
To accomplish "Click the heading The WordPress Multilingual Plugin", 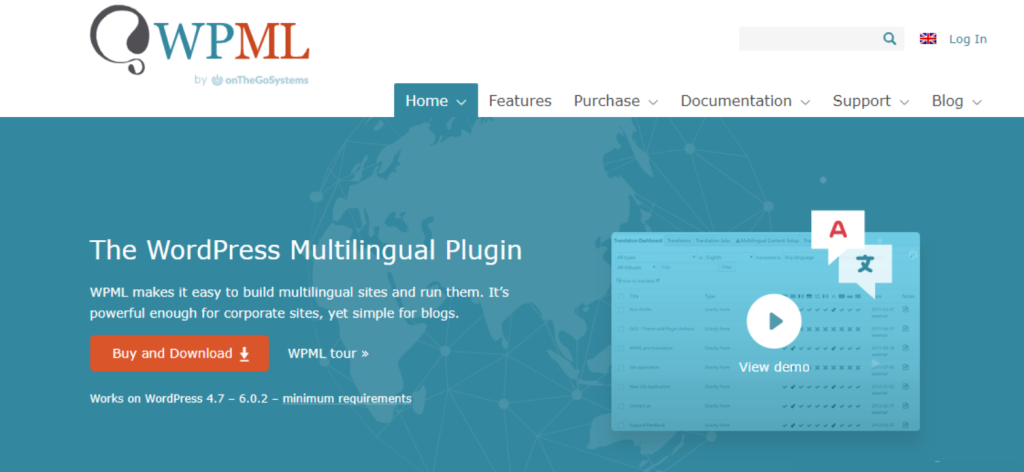I will pos(306,250).
